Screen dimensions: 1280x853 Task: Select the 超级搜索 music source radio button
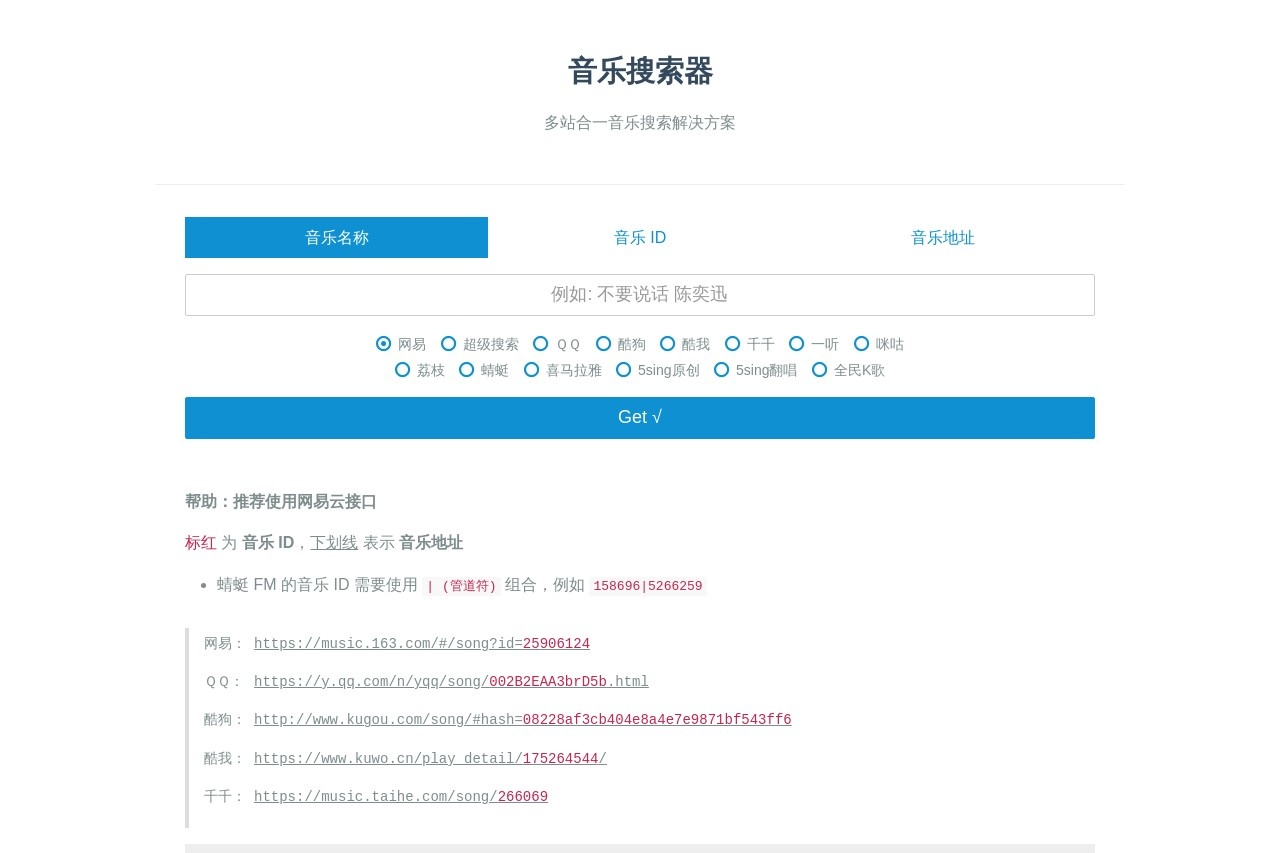click(x=449, y=344)
